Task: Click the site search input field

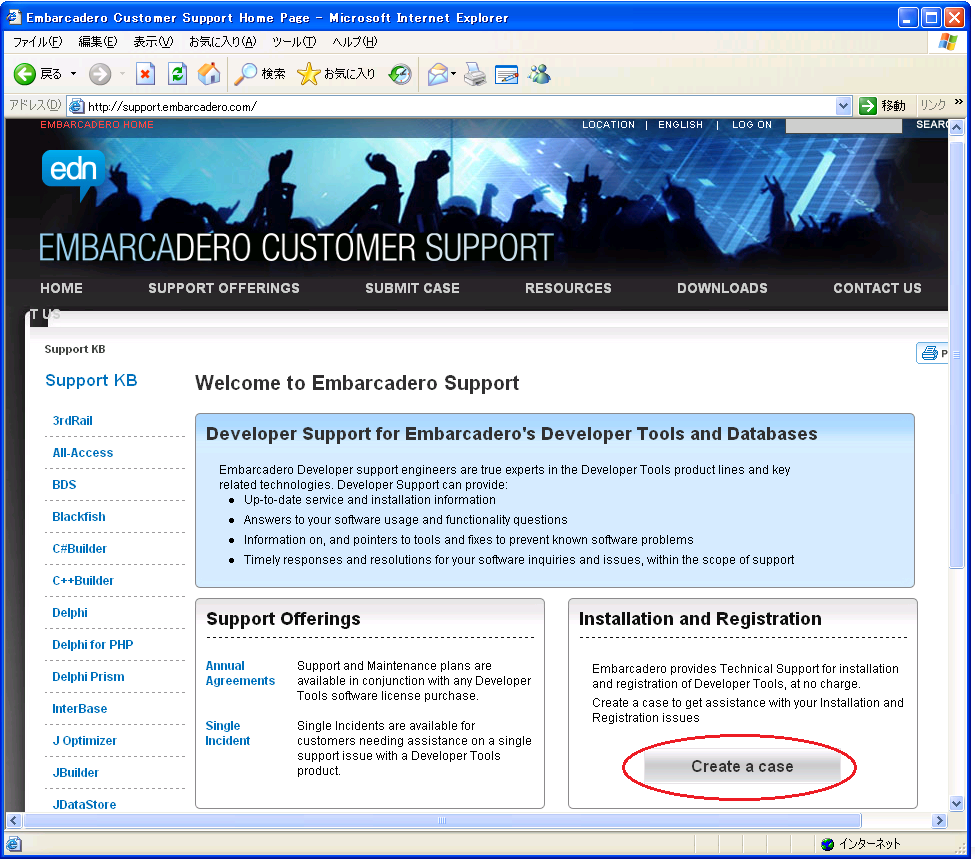Action: tap(844, 126)
